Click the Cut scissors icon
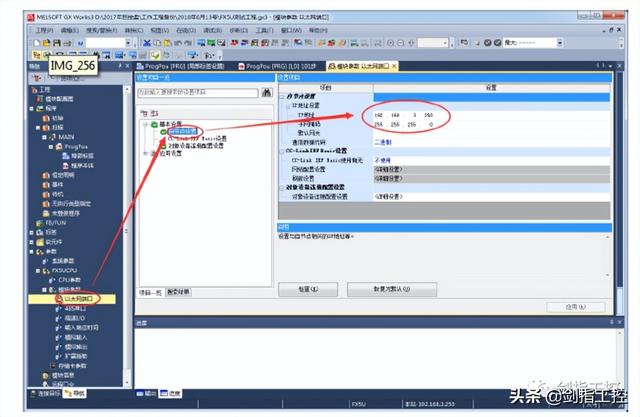 (x=147, y=42)
